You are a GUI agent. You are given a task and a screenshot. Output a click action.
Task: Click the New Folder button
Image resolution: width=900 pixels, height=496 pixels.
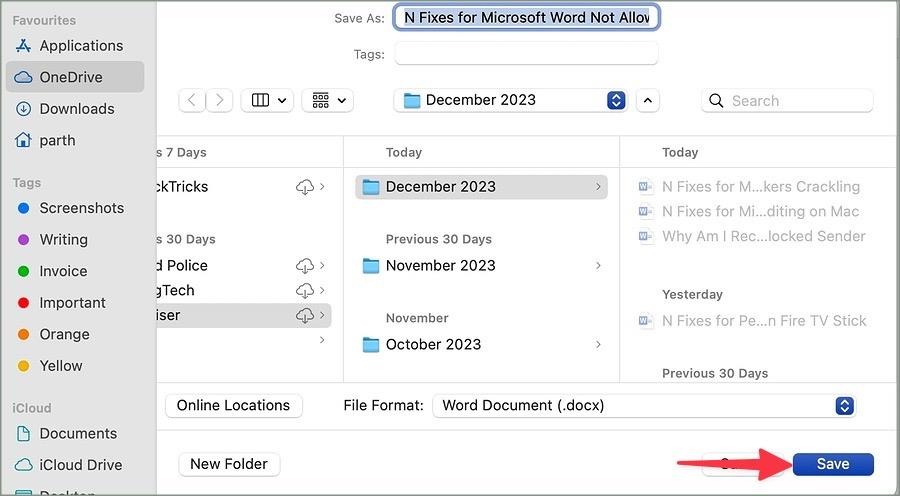click(229, 464)
